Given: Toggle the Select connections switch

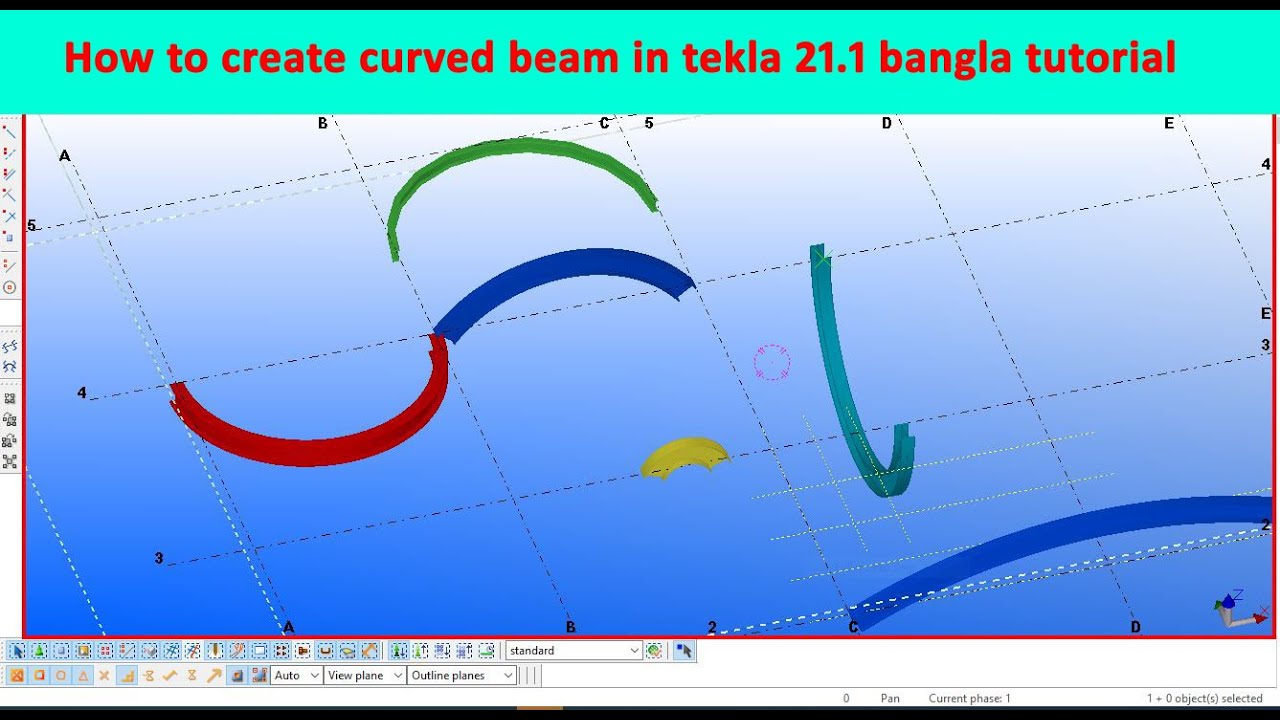Looking at the screenshot, I should (38, 650).
